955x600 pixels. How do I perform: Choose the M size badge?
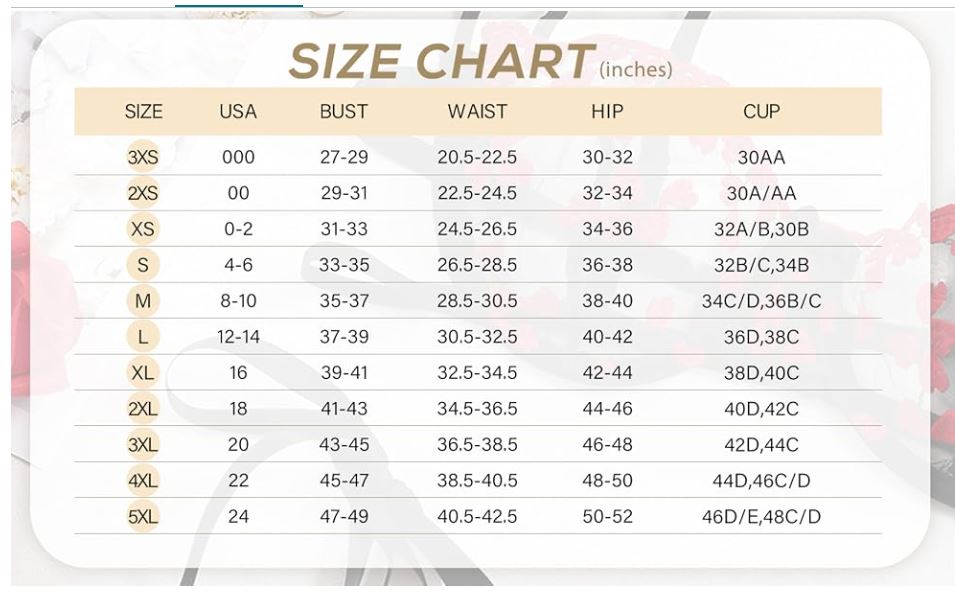(143, 301)
